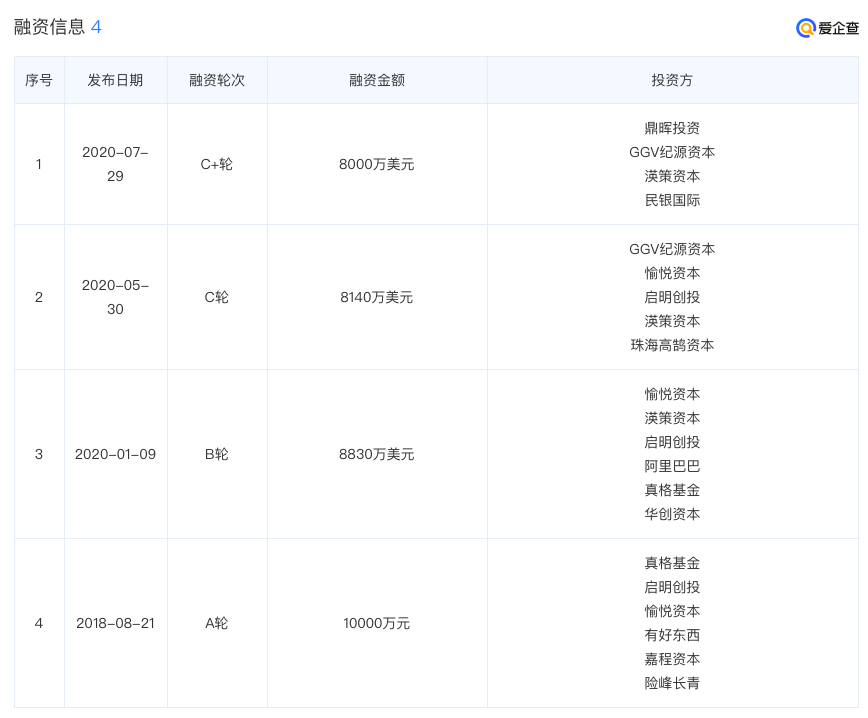Screen dimensions: 868x718
Task: Click the 融资金额 column header
Action: [376, 80]
